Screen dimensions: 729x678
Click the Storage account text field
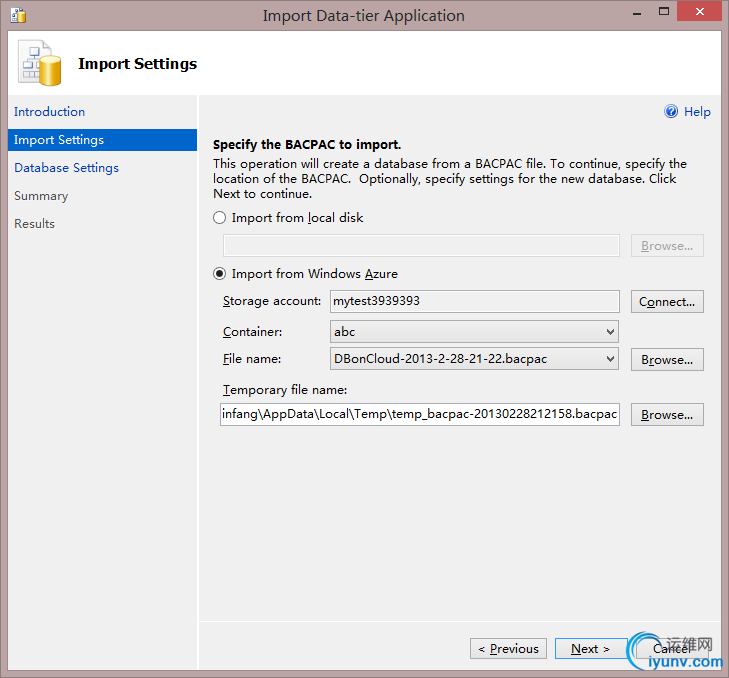coord(474,301)
